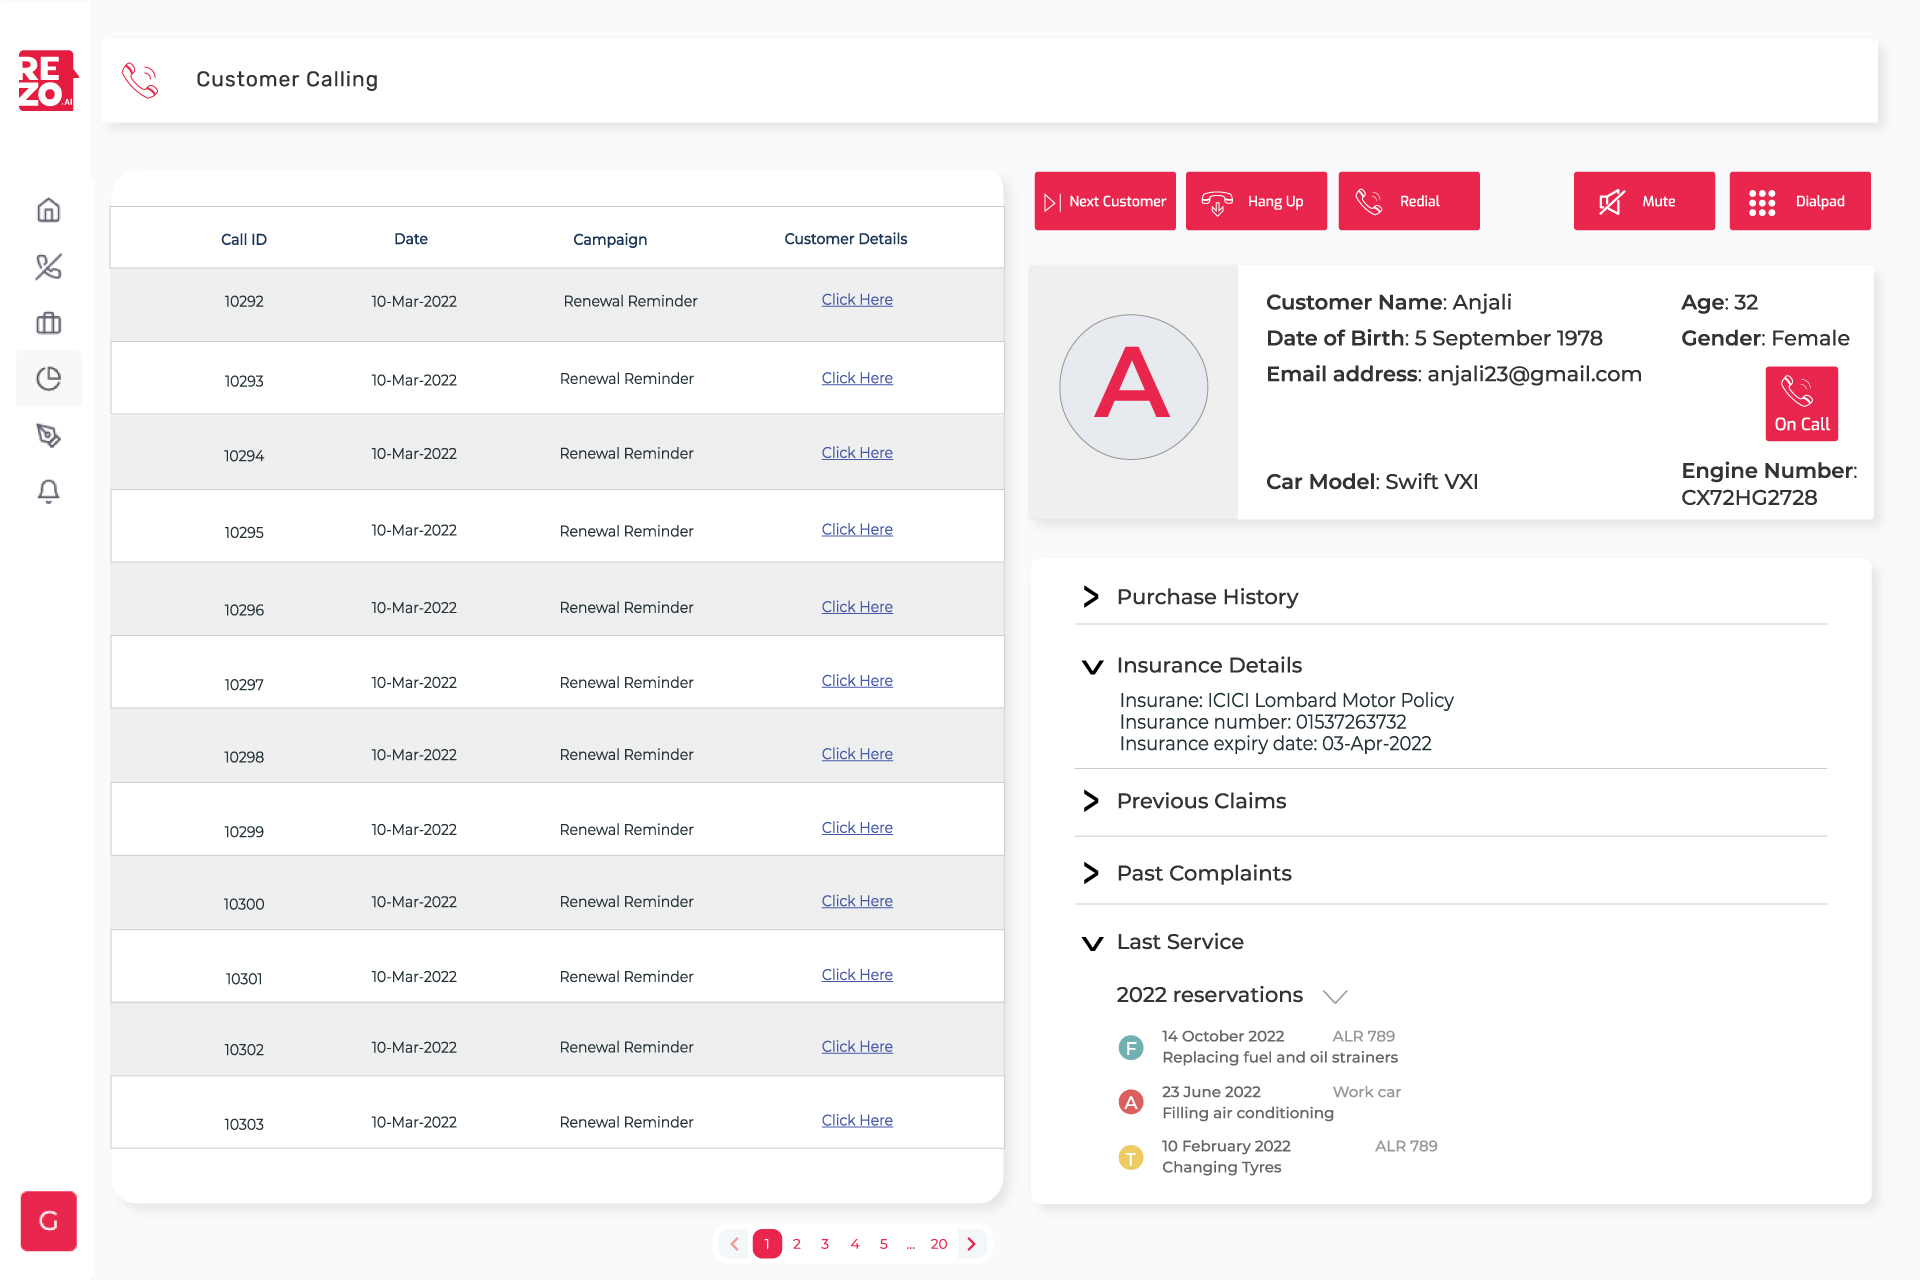The image size is (1920, 1280).
Task: Click the G avatar at bottom left
Action: (48, 1221)
